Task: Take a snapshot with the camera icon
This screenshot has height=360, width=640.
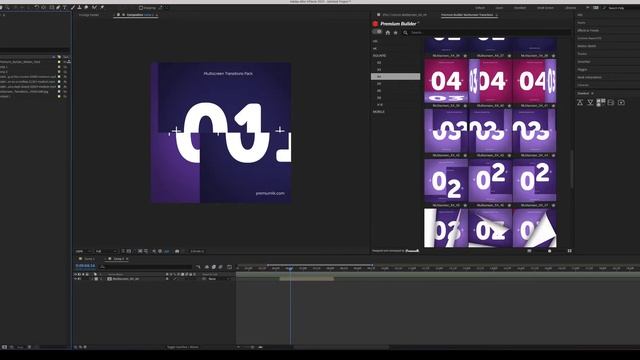Action: point(177,251)
